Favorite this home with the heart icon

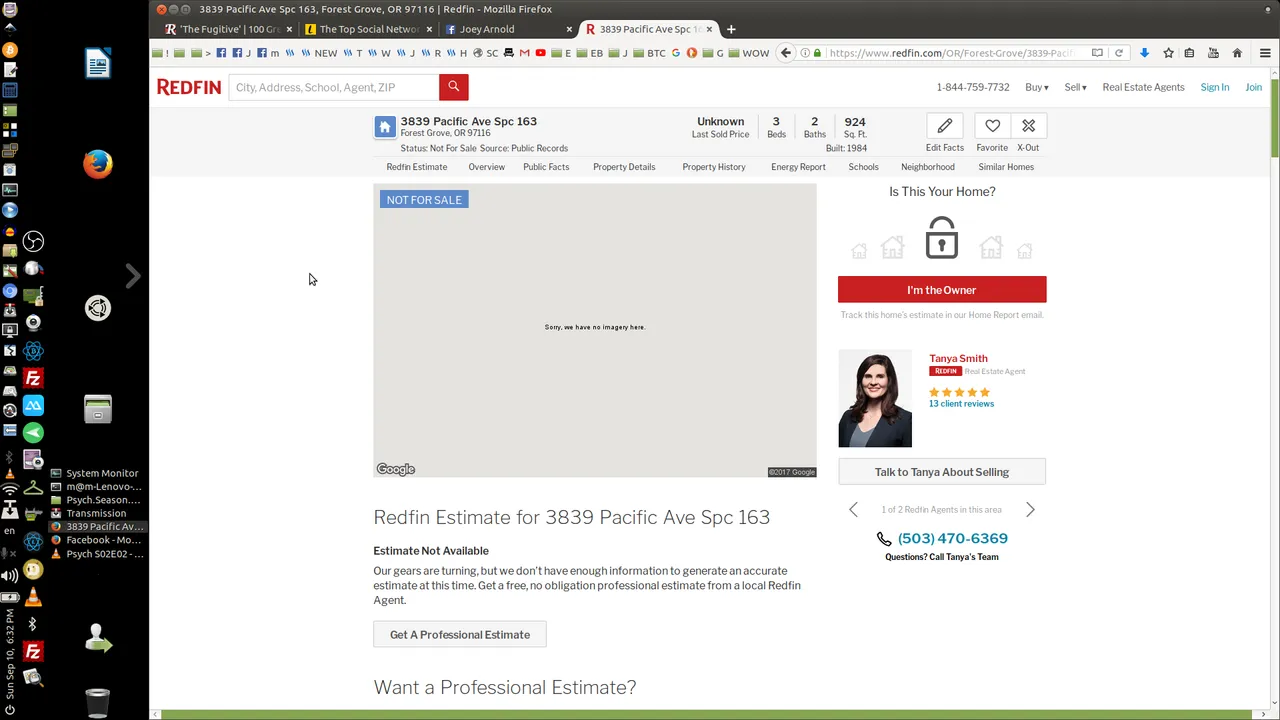tap(992, 126)
